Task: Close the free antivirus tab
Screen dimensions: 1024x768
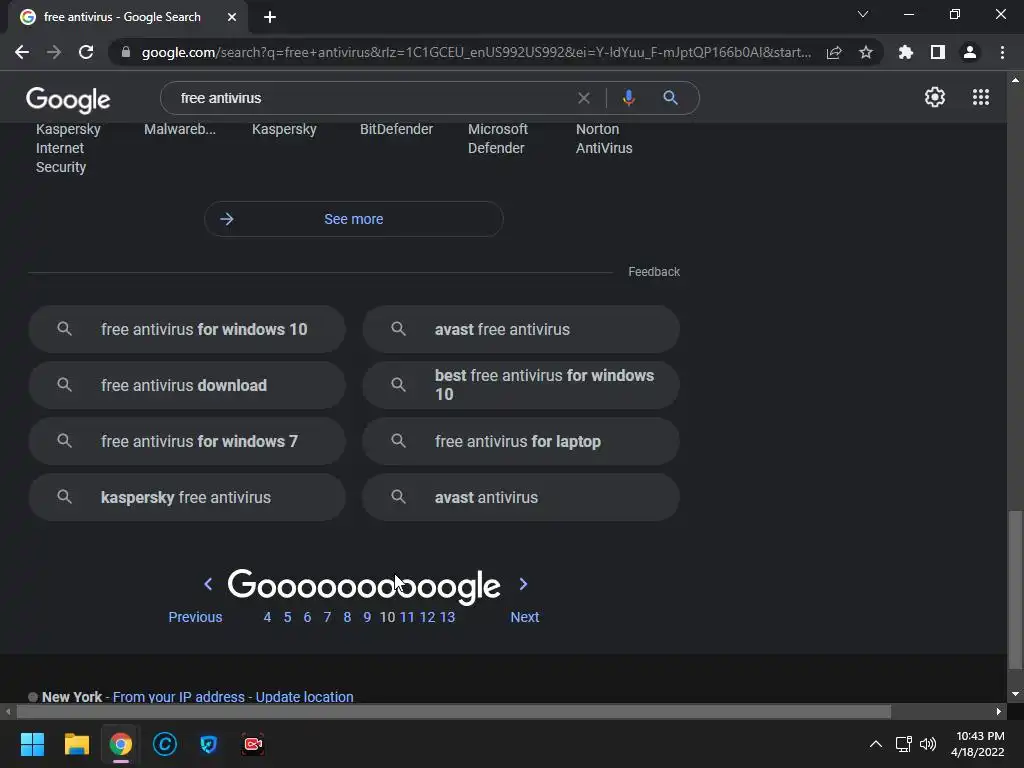Action: [232, 17]
